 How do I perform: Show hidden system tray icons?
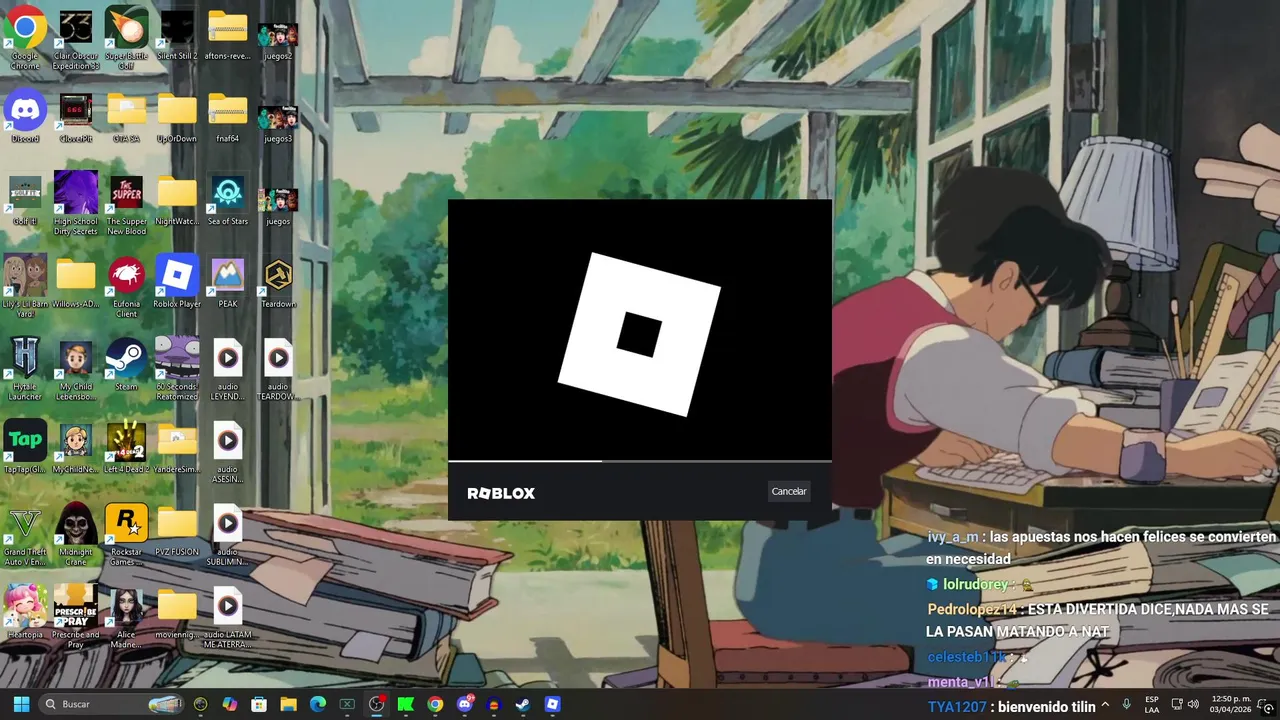[x=1105, y=704]
